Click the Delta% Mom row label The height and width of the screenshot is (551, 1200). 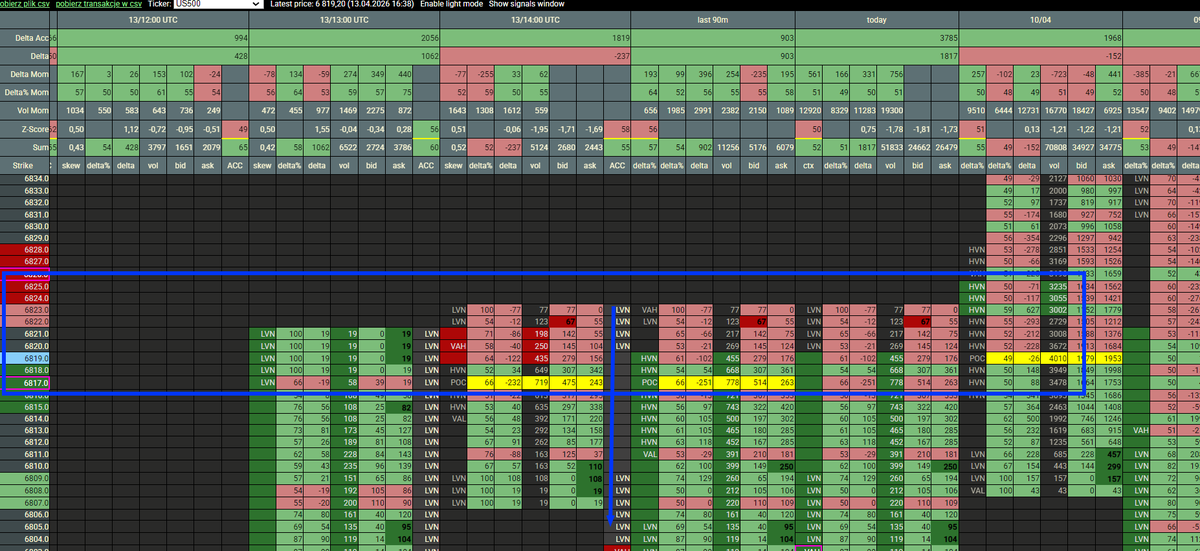[24, 92]
